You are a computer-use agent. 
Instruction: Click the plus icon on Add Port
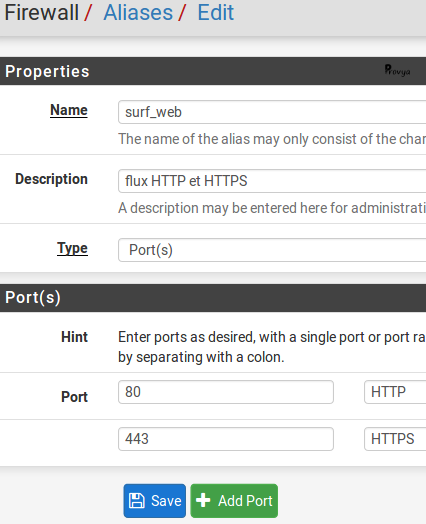point(203,501)
